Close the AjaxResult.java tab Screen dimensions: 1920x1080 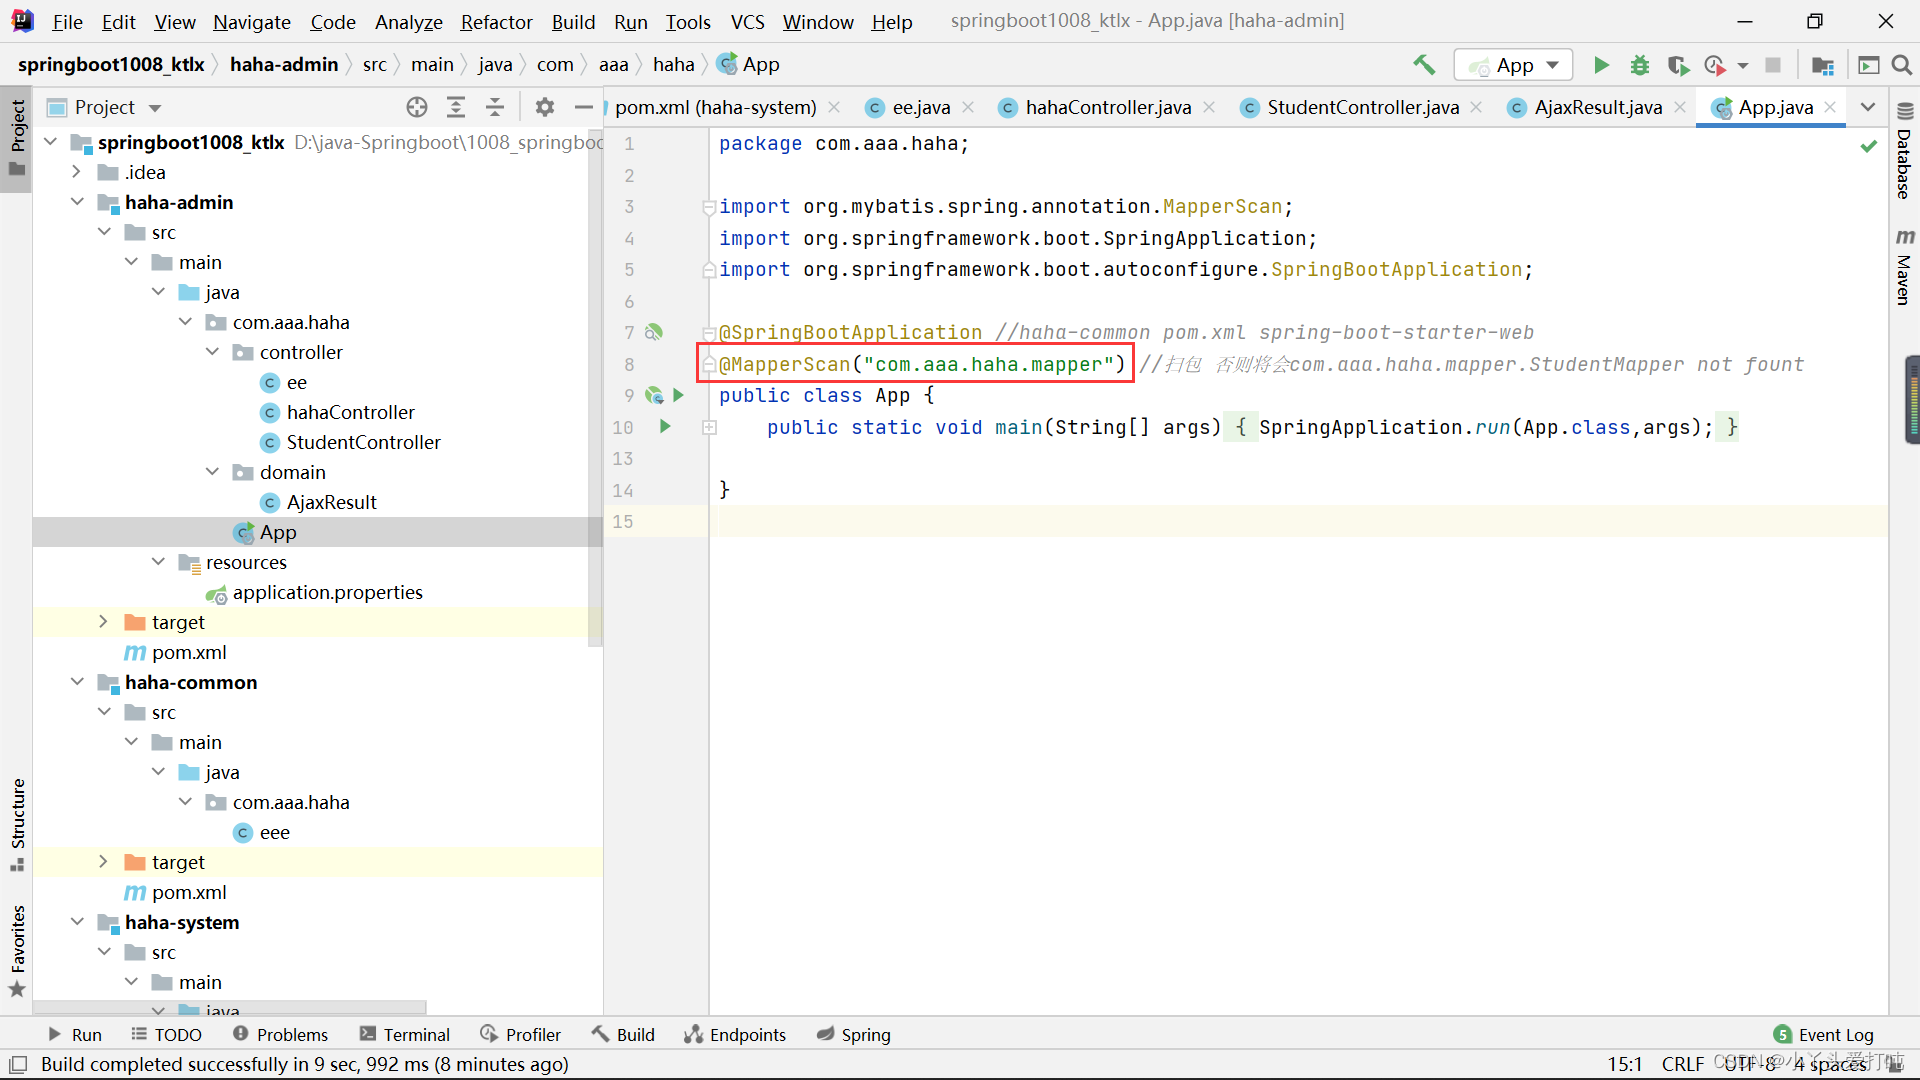point(1680,107)
